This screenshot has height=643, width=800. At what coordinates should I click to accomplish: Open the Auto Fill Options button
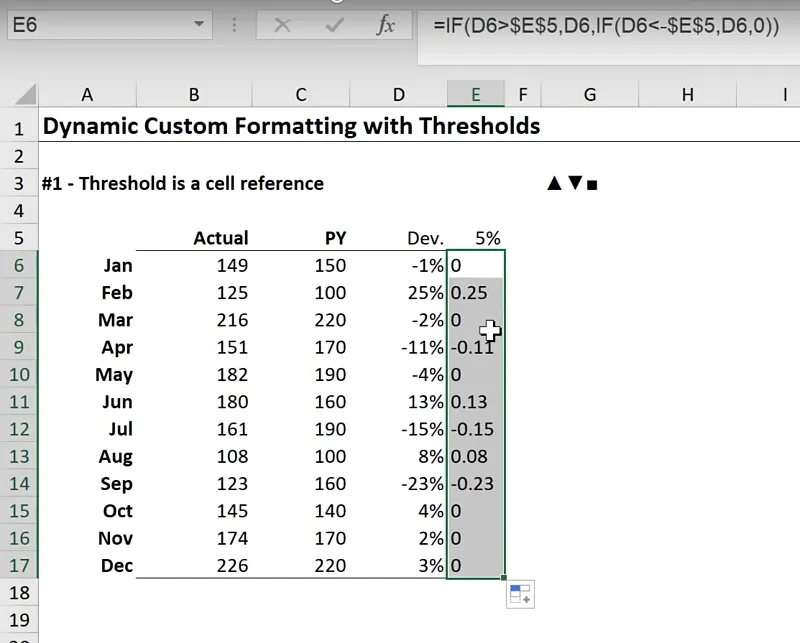[x=520, y=594]
